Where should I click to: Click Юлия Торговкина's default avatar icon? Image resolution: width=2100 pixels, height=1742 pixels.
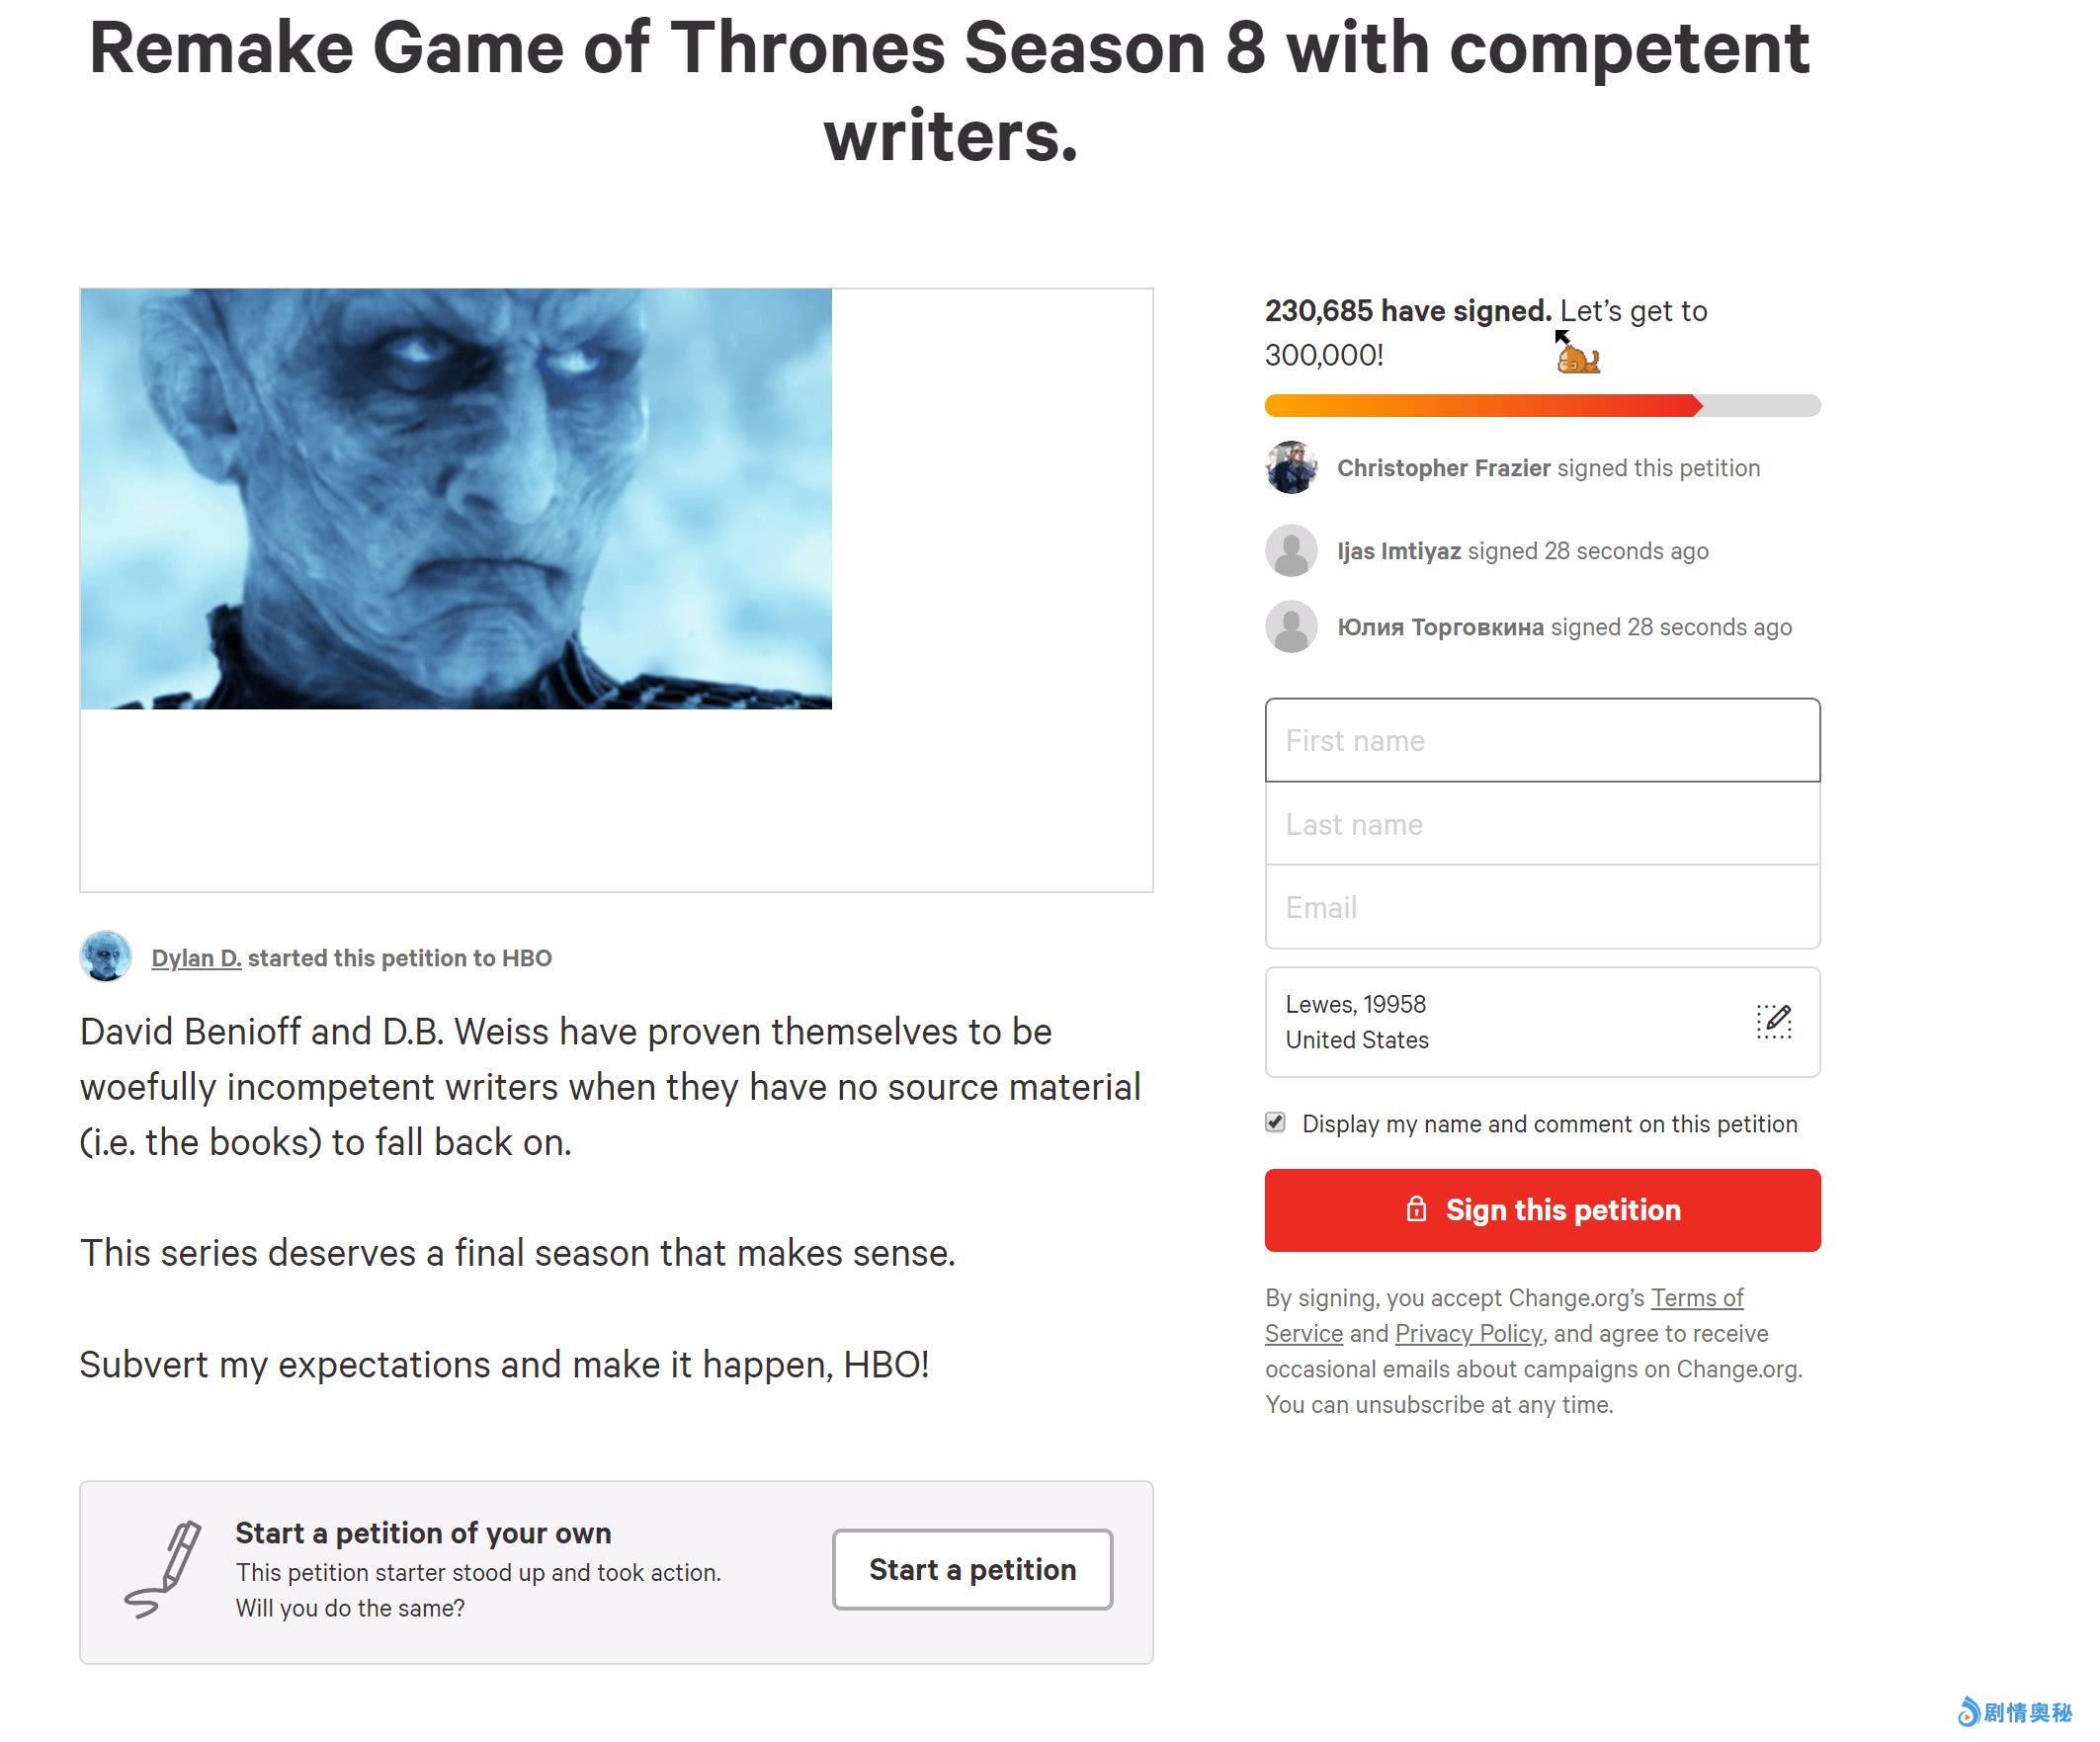(1291, 627)
